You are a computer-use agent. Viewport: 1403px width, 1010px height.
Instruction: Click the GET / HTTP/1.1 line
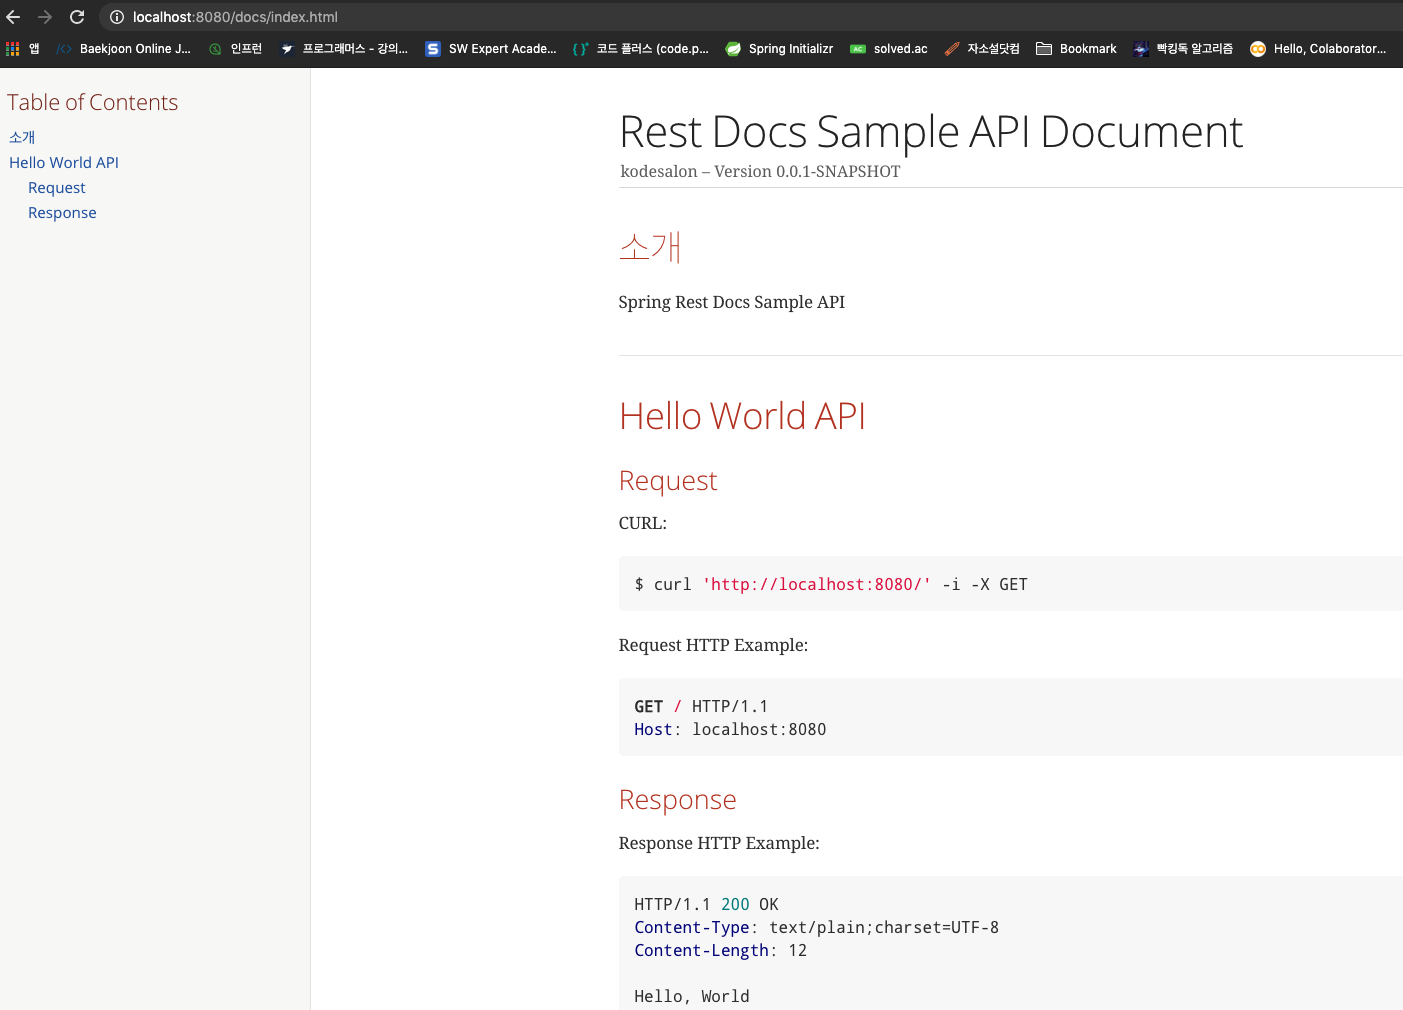[701, 706]
